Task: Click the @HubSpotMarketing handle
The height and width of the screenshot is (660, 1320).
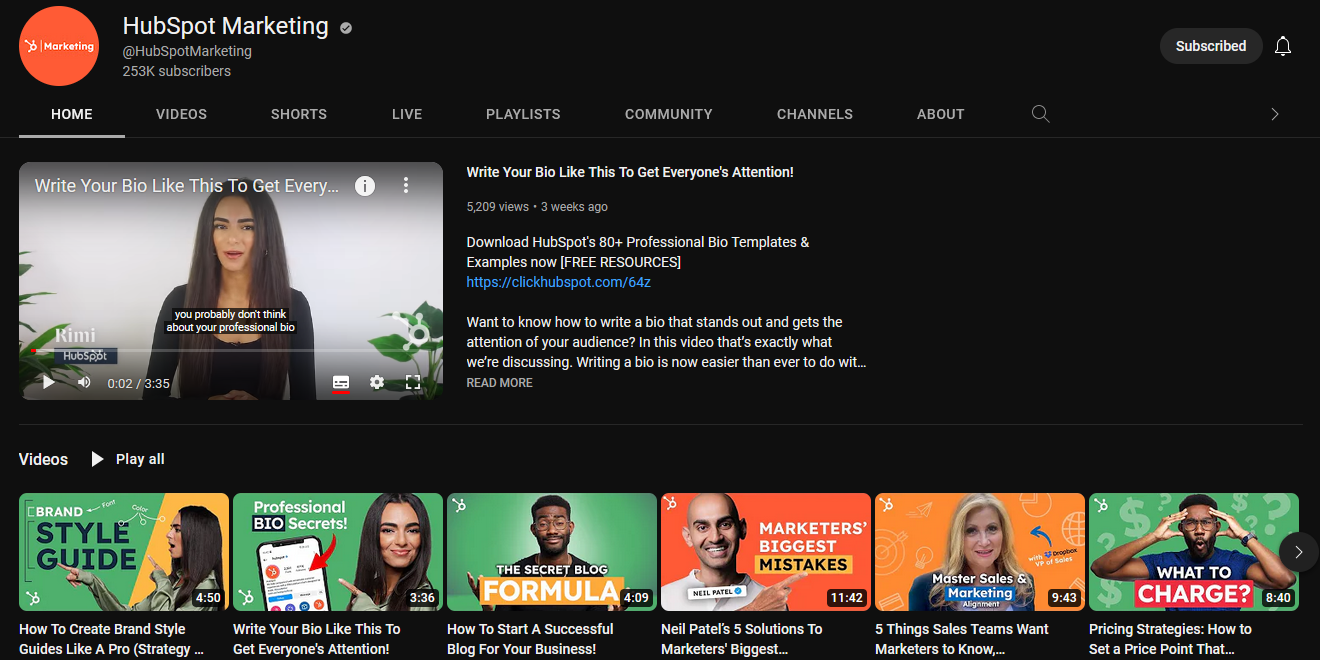Action: point(187,51)
